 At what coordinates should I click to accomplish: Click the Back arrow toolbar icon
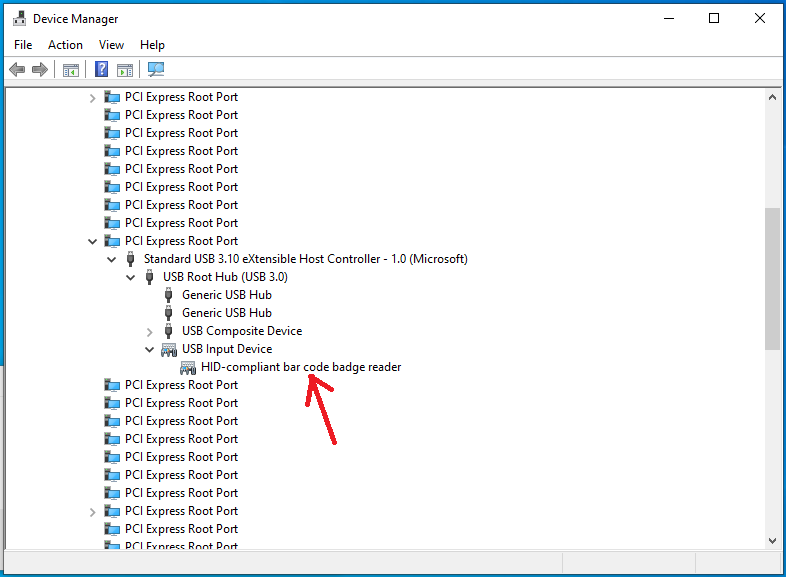17,70
